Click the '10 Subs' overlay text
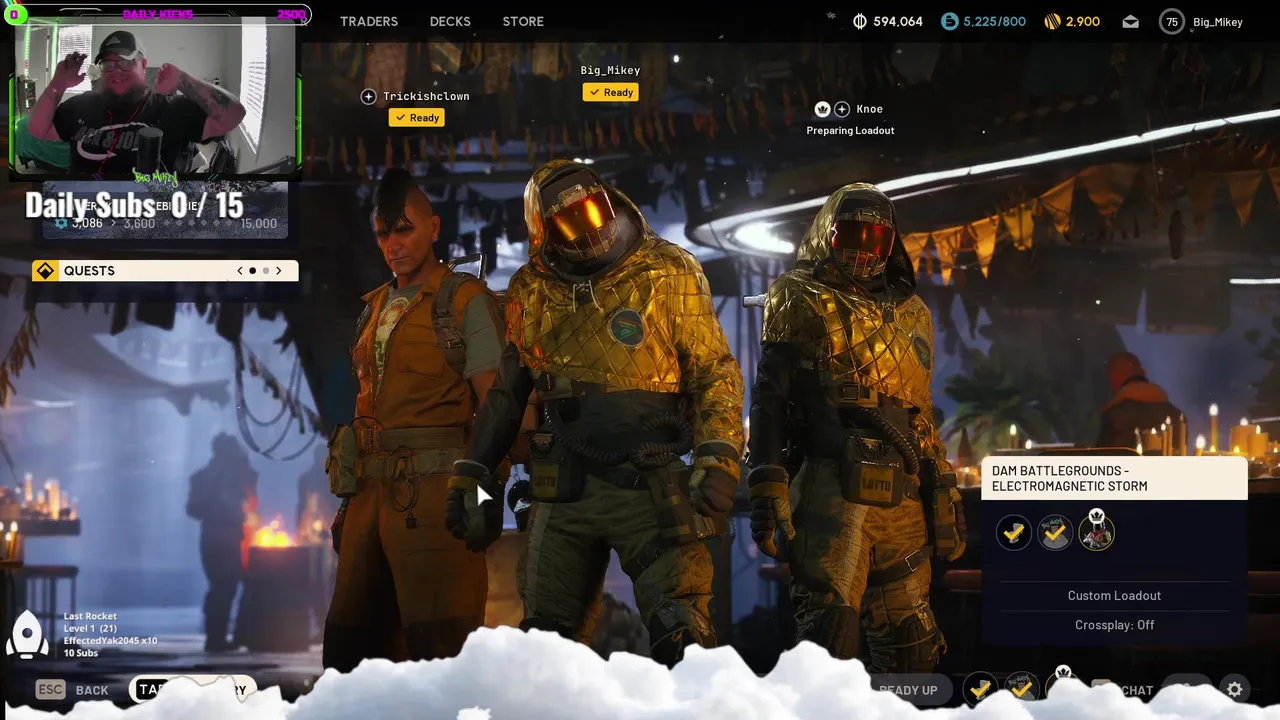The width and height of the screenshot is (1280, 720). (x=81, y=653)
